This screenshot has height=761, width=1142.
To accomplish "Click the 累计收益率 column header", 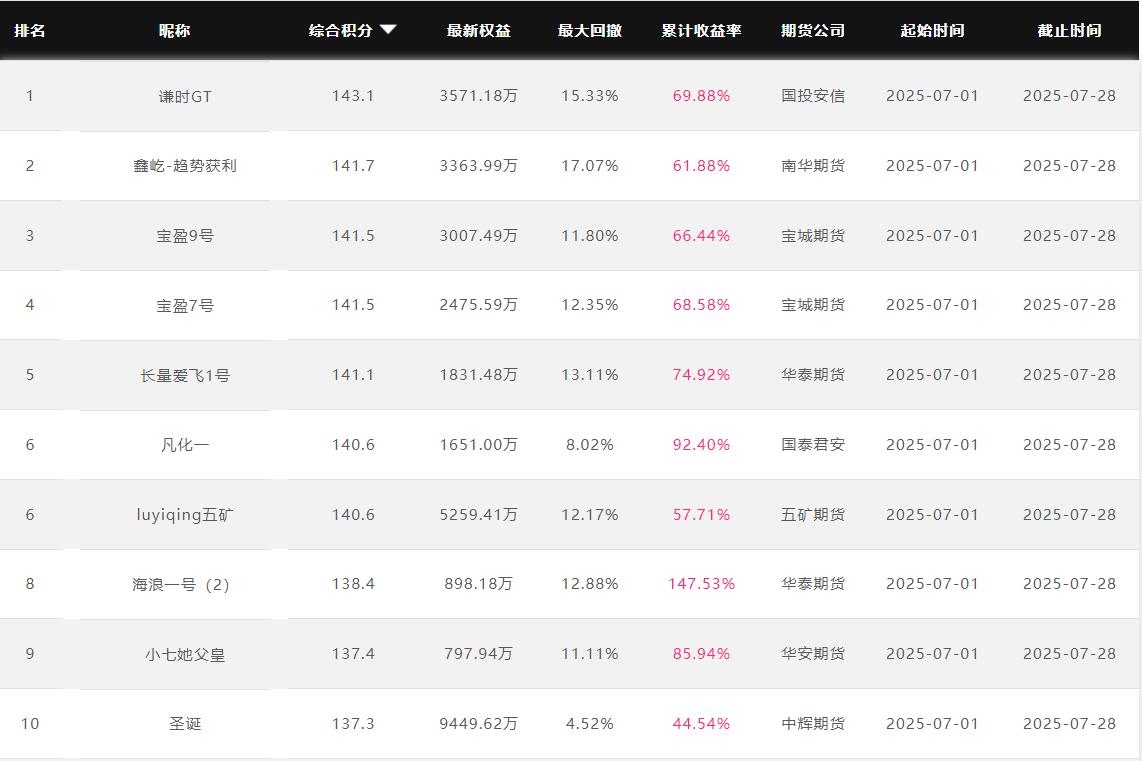I will (x=701, y=31).
